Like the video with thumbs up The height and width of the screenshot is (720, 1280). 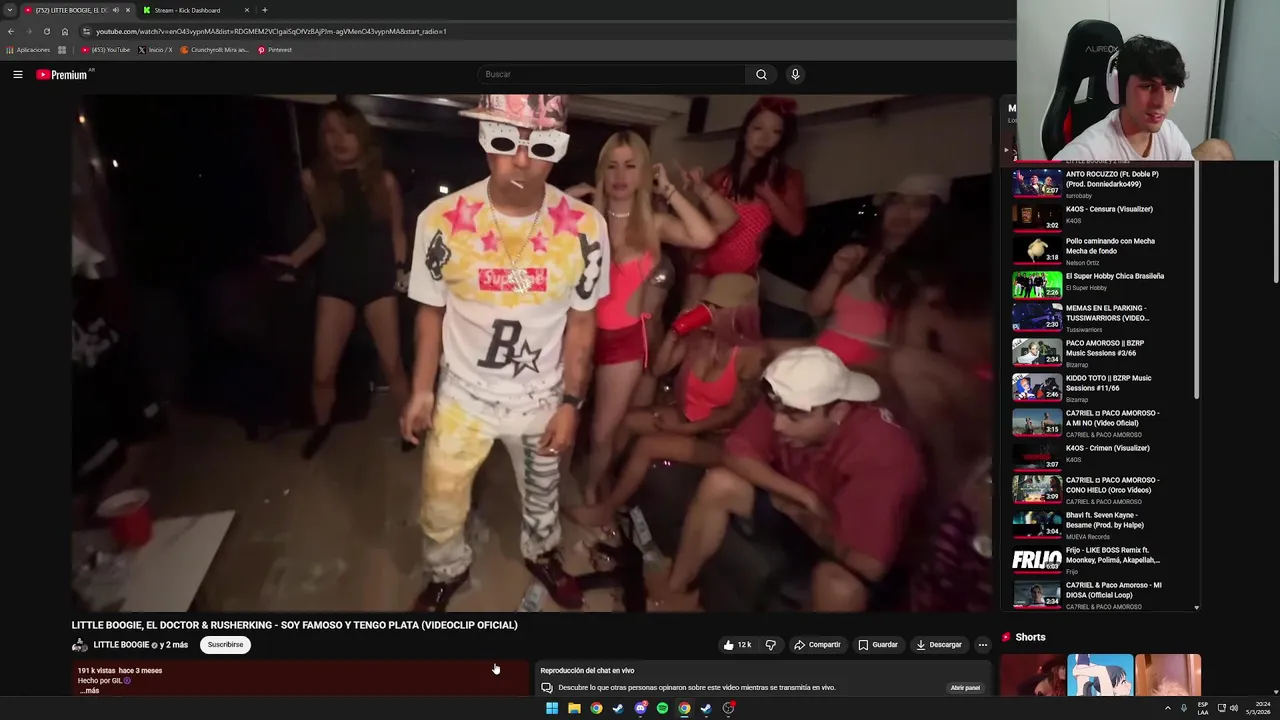coord(737,645)
